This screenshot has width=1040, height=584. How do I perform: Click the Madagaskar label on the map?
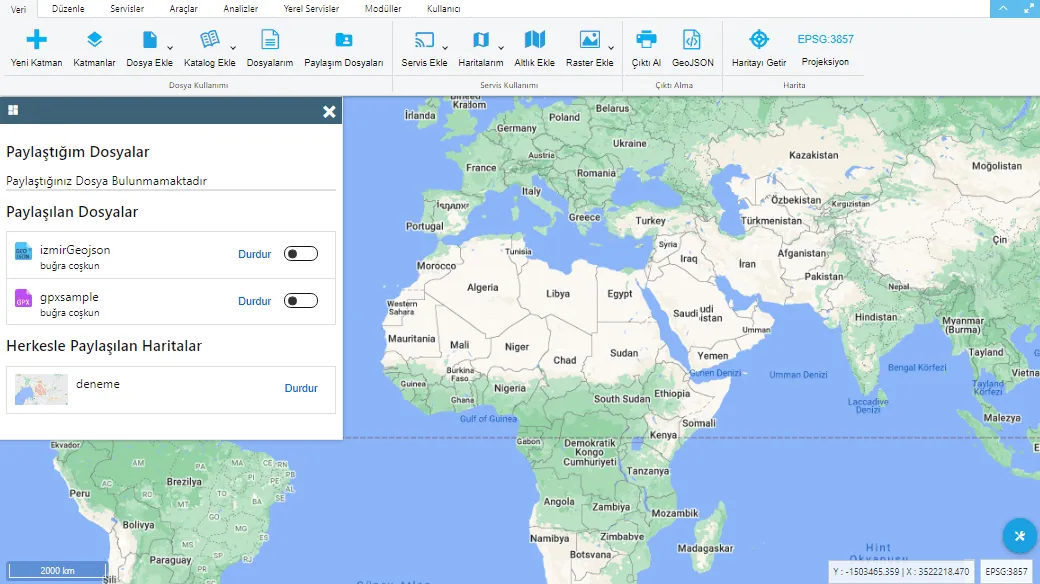[x=705, y=548]
